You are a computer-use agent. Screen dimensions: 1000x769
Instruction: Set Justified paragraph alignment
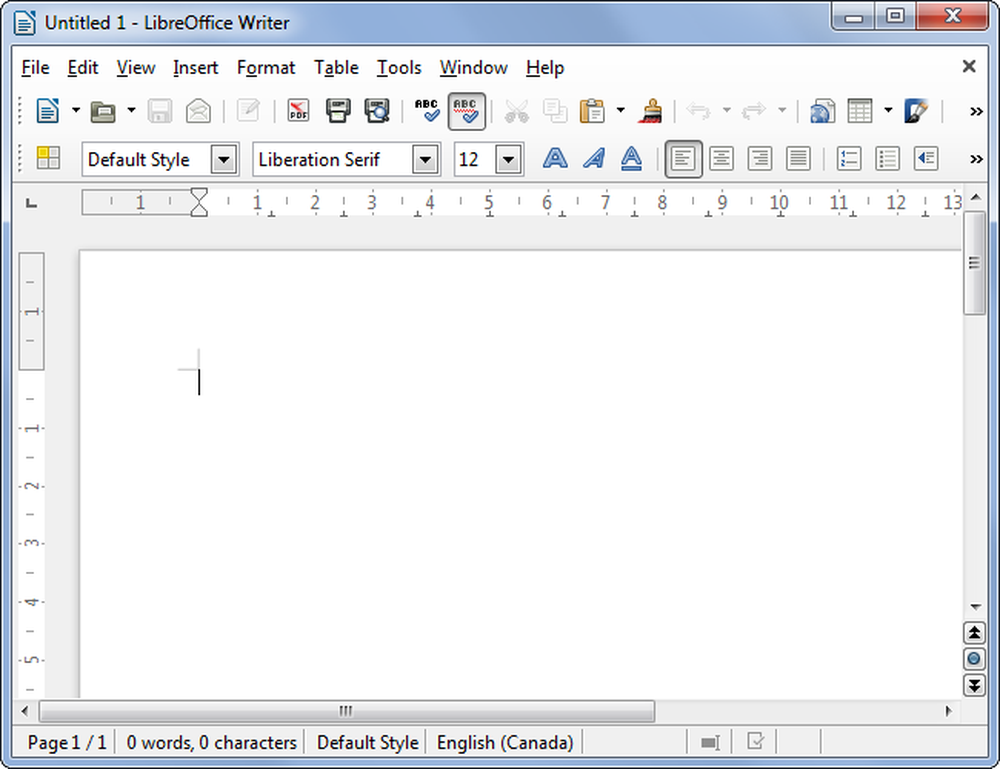coord(798,158)
